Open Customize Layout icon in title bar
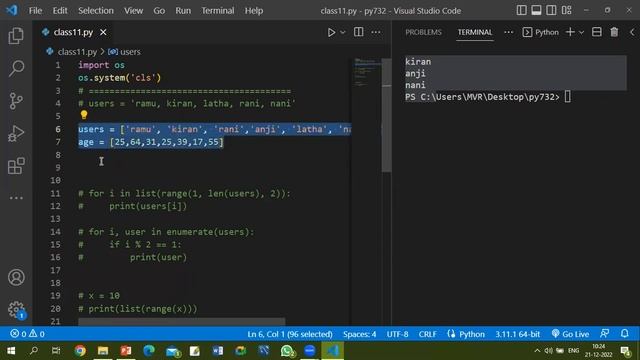This screenshot has height=360, width=640. point(567,10)
